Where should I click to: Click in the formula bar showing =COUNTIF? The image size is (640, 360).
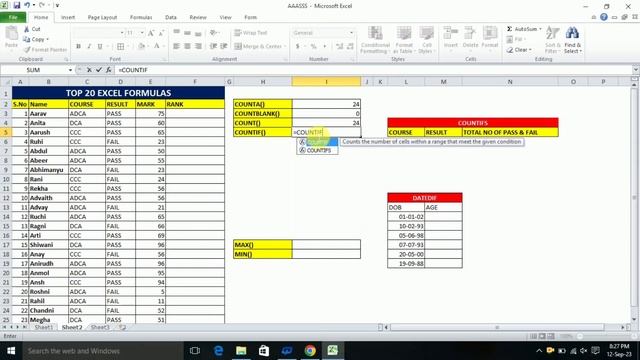[373, 70]
